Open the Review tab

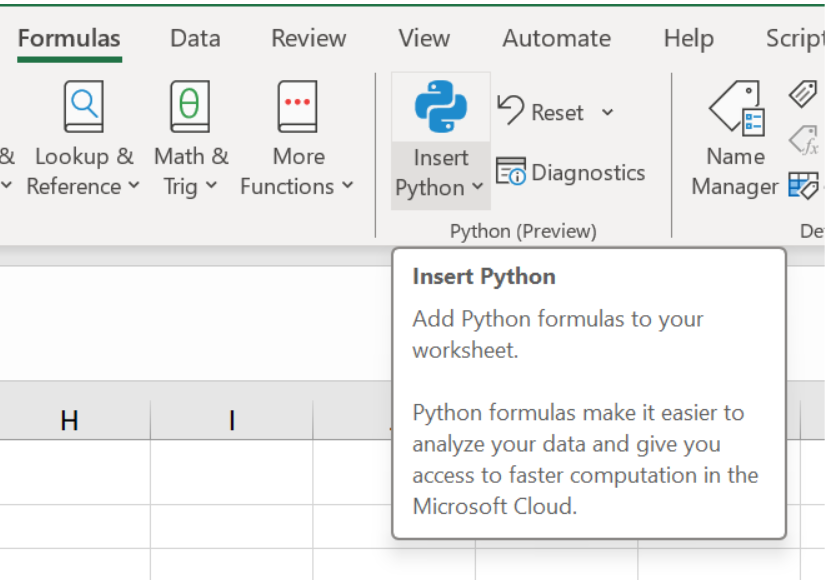click(x=308, y=38)
